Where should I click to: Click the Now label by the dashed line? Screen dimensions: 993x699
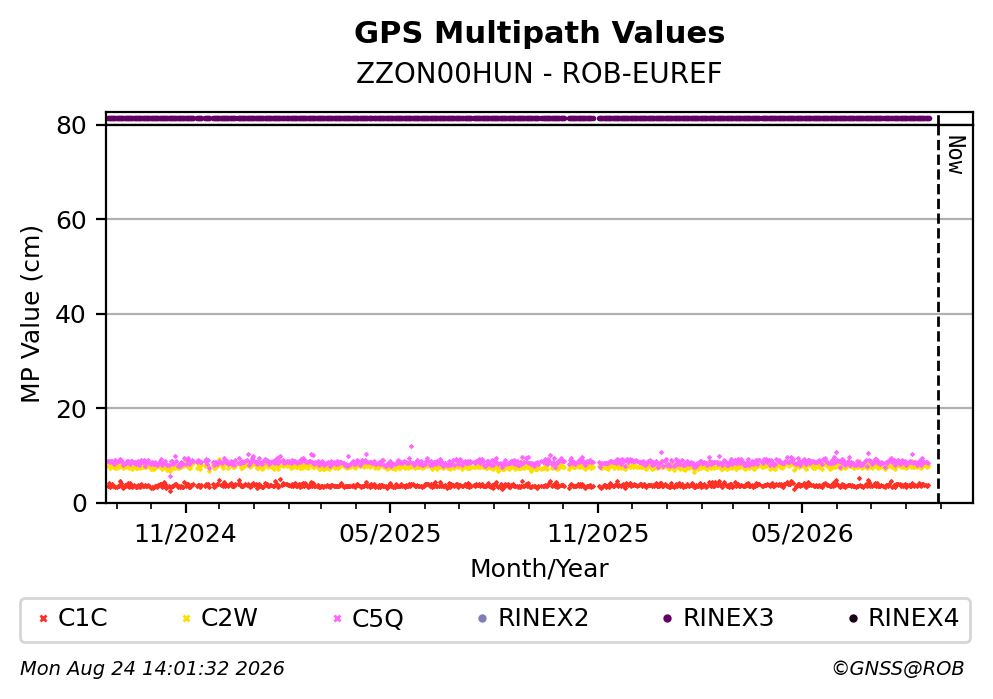pos(956,155)
